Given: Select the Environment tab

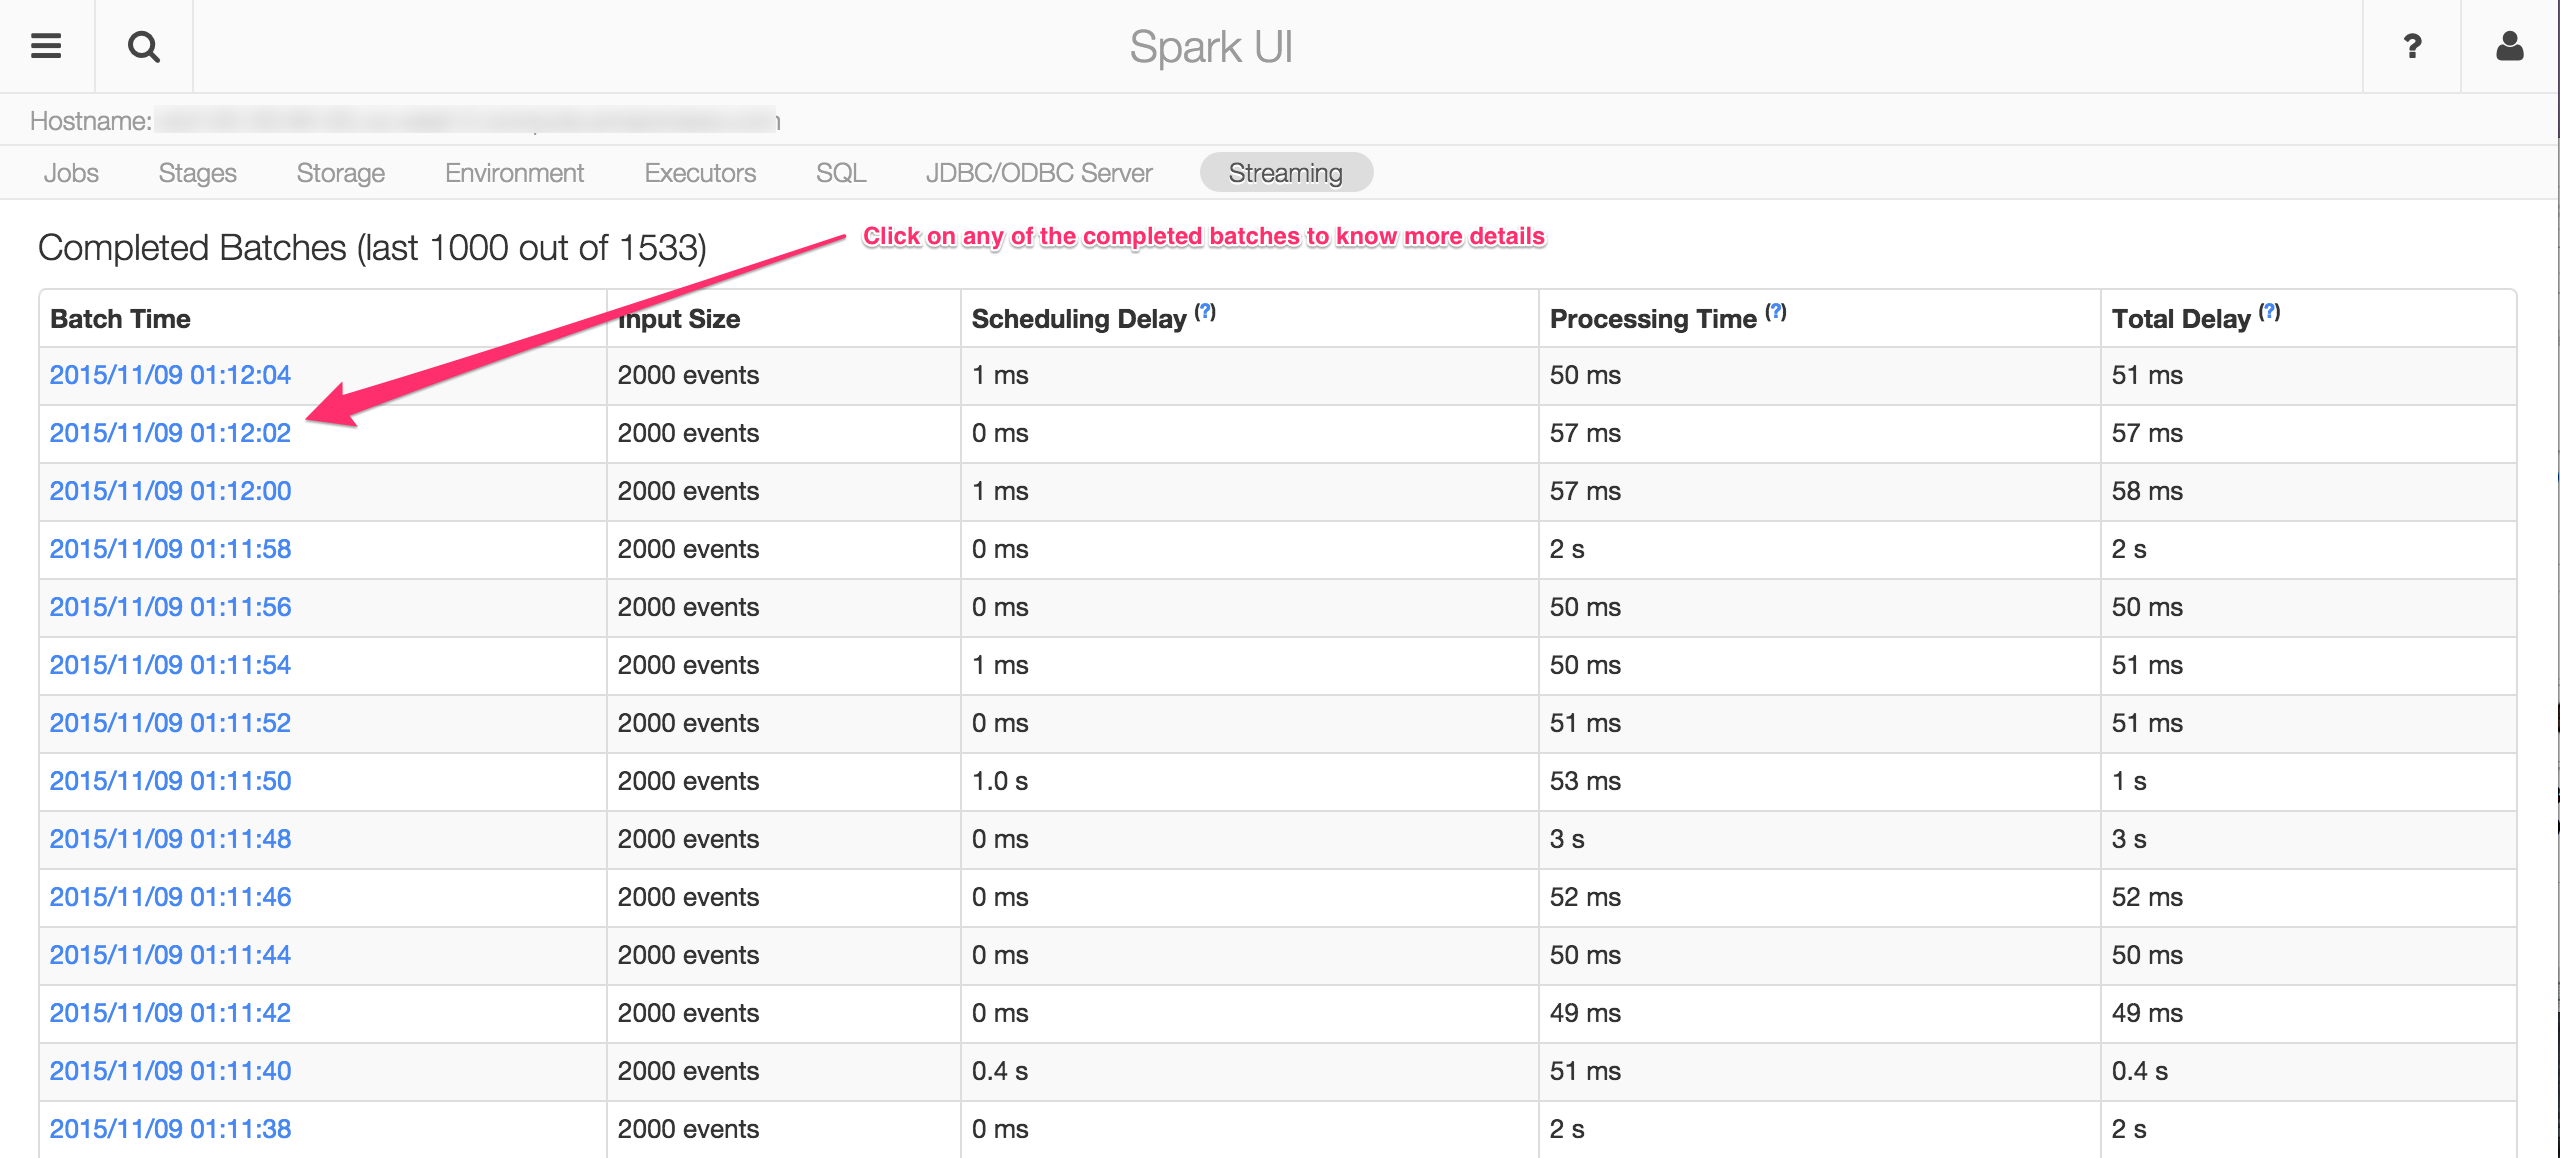Looking at the screenshot, I should point(514,173).
